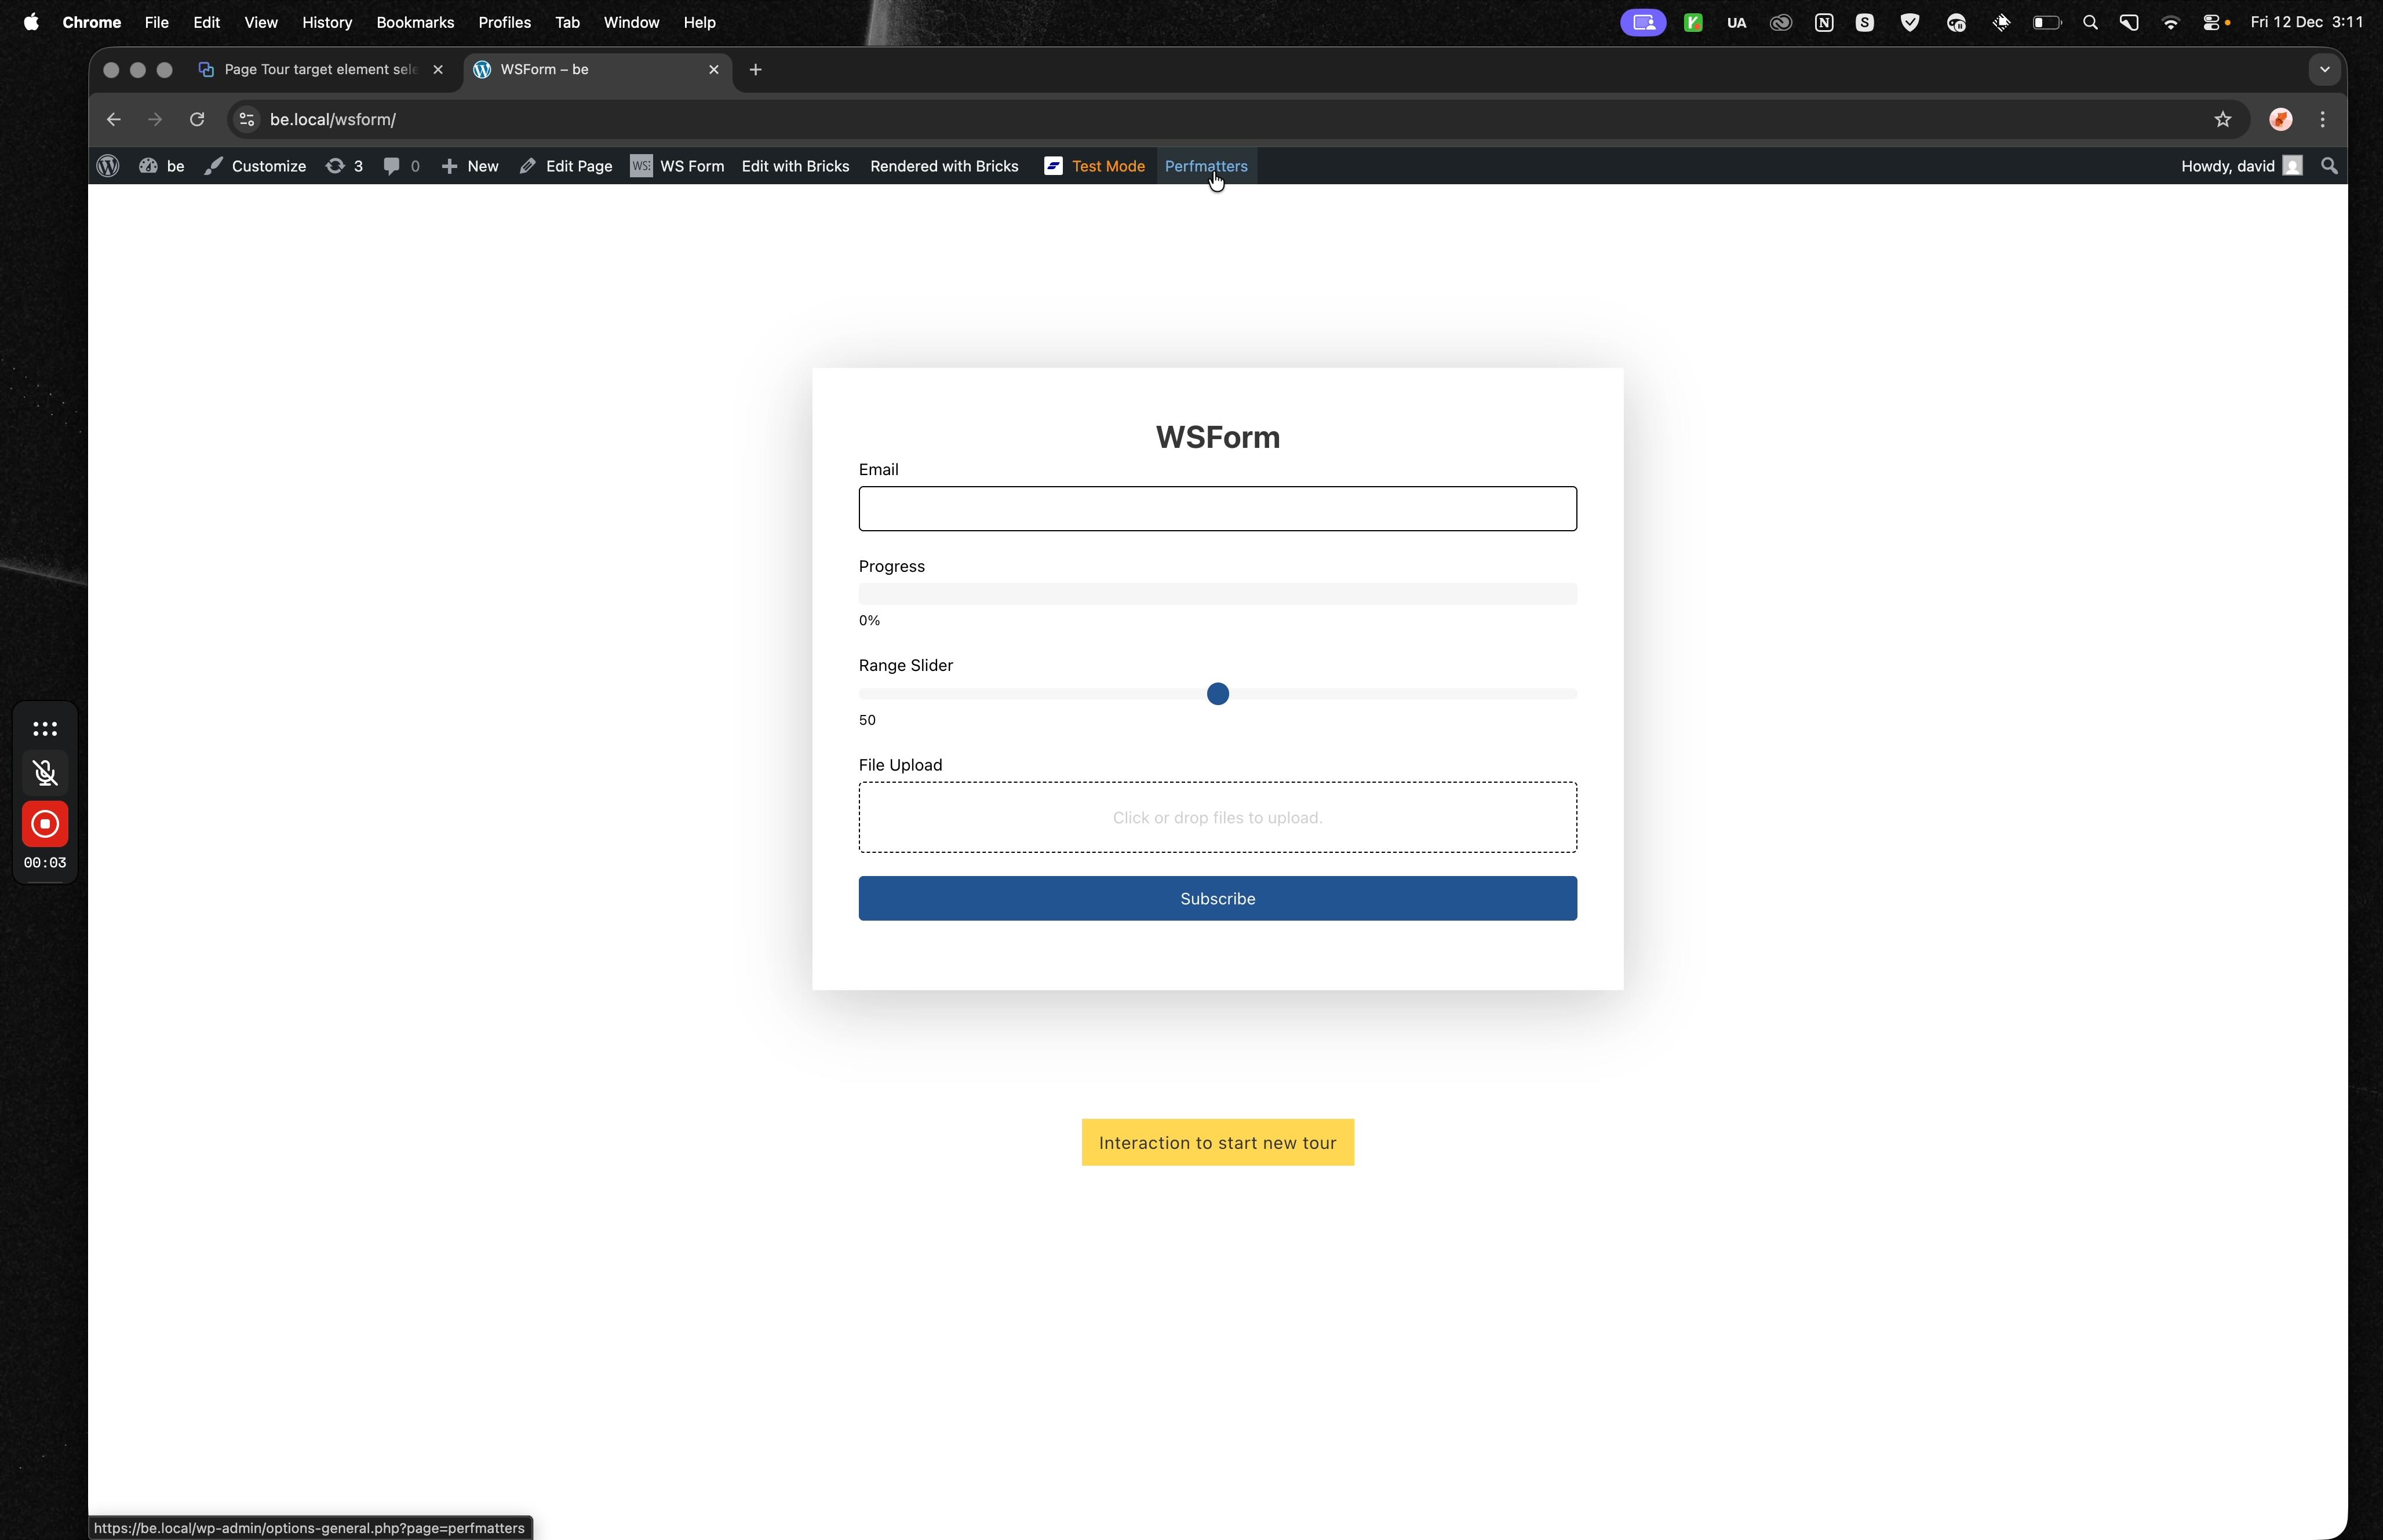Bookmark this page with the star icon
This screenshot has width=2383, height=1540.
(x=2222, y=120)
